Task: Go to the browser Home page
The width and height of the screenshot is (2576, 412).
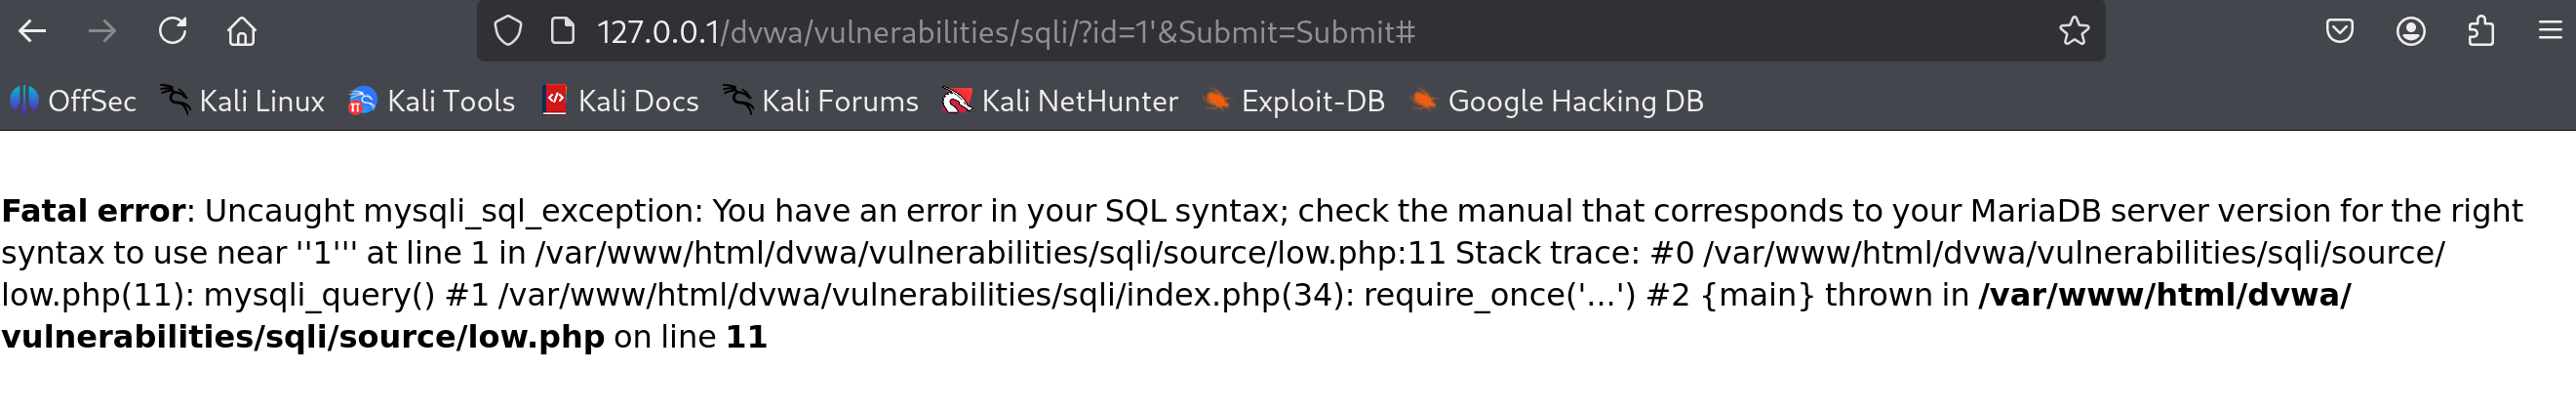Action: [x=242, y=32]
